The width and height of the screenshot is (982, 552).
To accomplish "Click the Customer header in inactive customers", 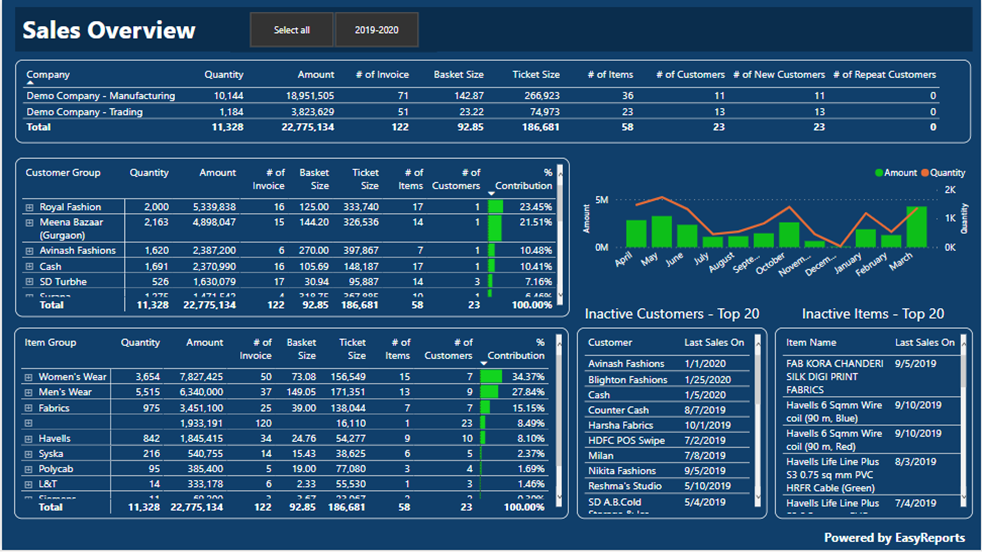I will (610, 343).
